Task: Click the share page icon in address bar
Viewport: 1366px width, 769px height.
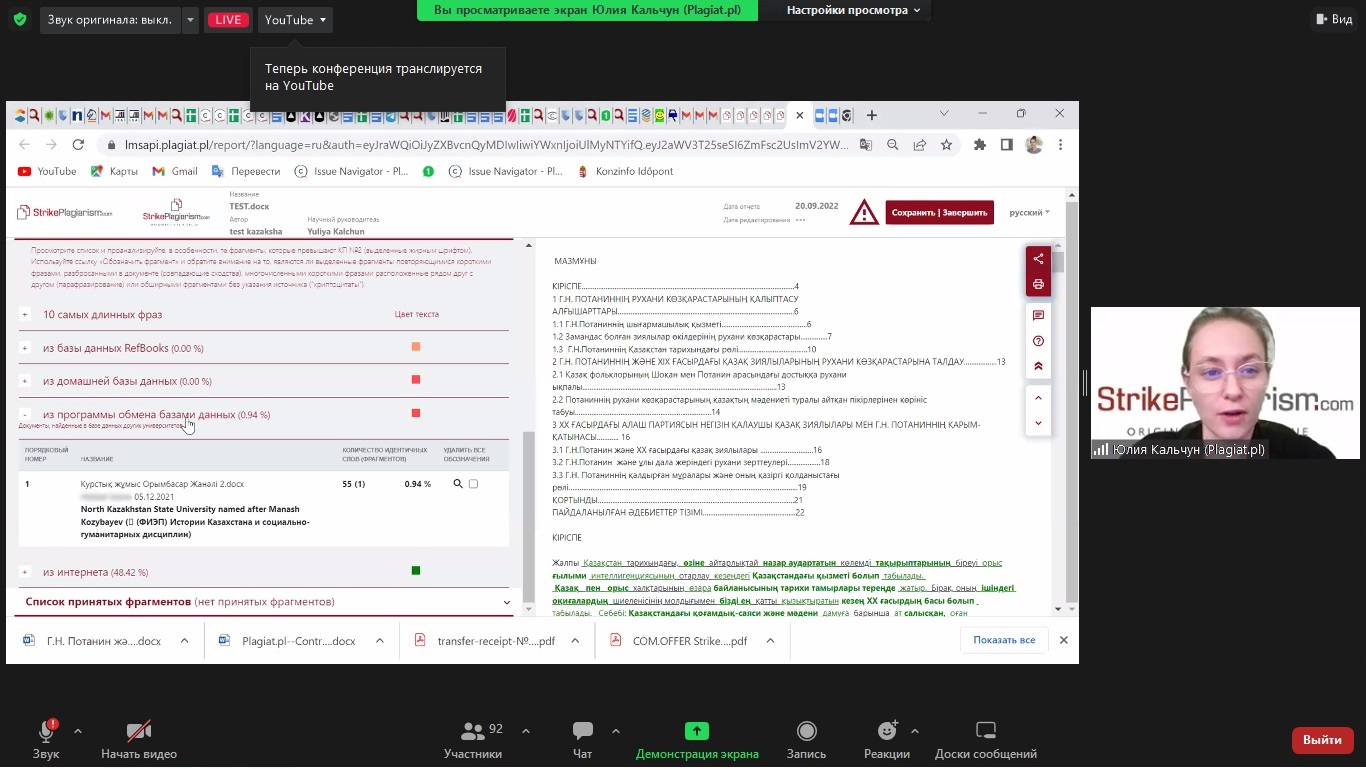Action: pos(919,145)
